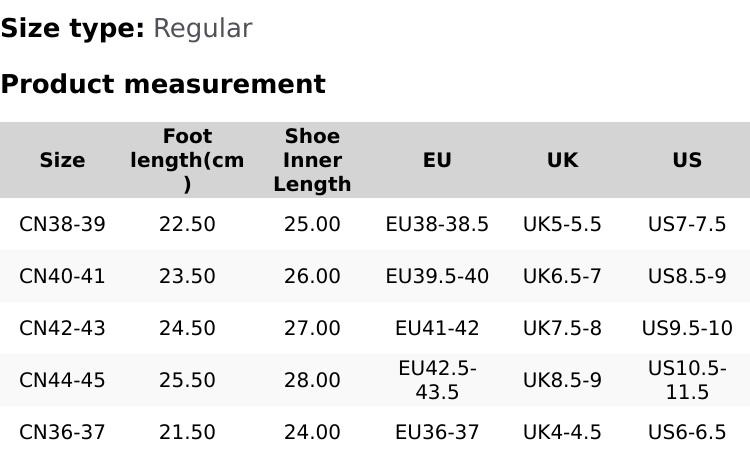Image resolution: width=750 pixels, height=458 pixels.
Task: Click the US column header
Action: (687, 160)
